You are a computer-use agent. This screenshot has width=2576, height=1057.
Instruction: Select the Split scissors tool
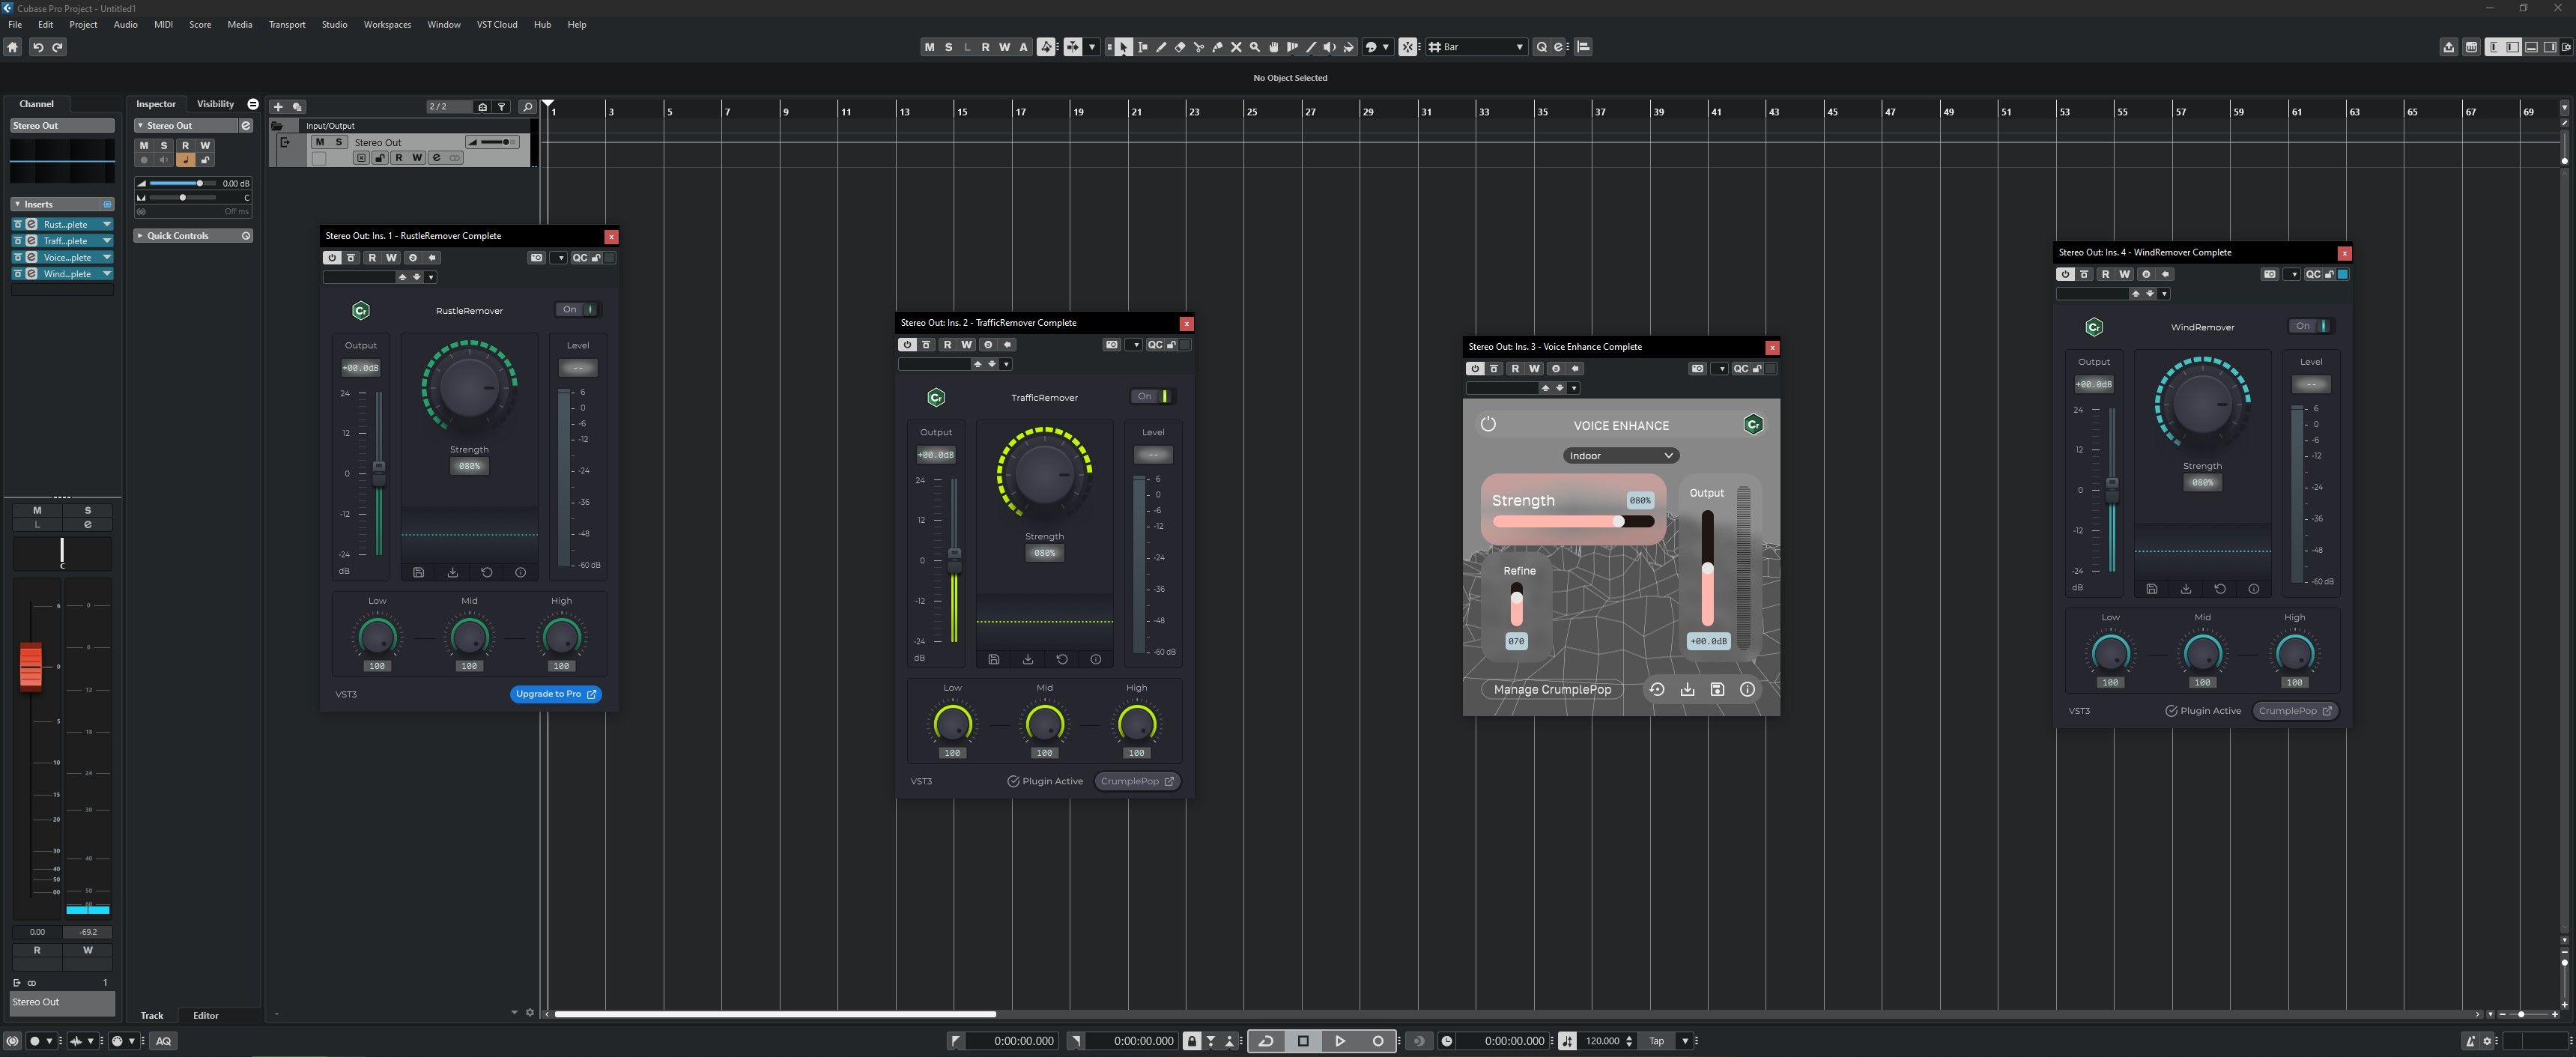(x=1199, y=47)
